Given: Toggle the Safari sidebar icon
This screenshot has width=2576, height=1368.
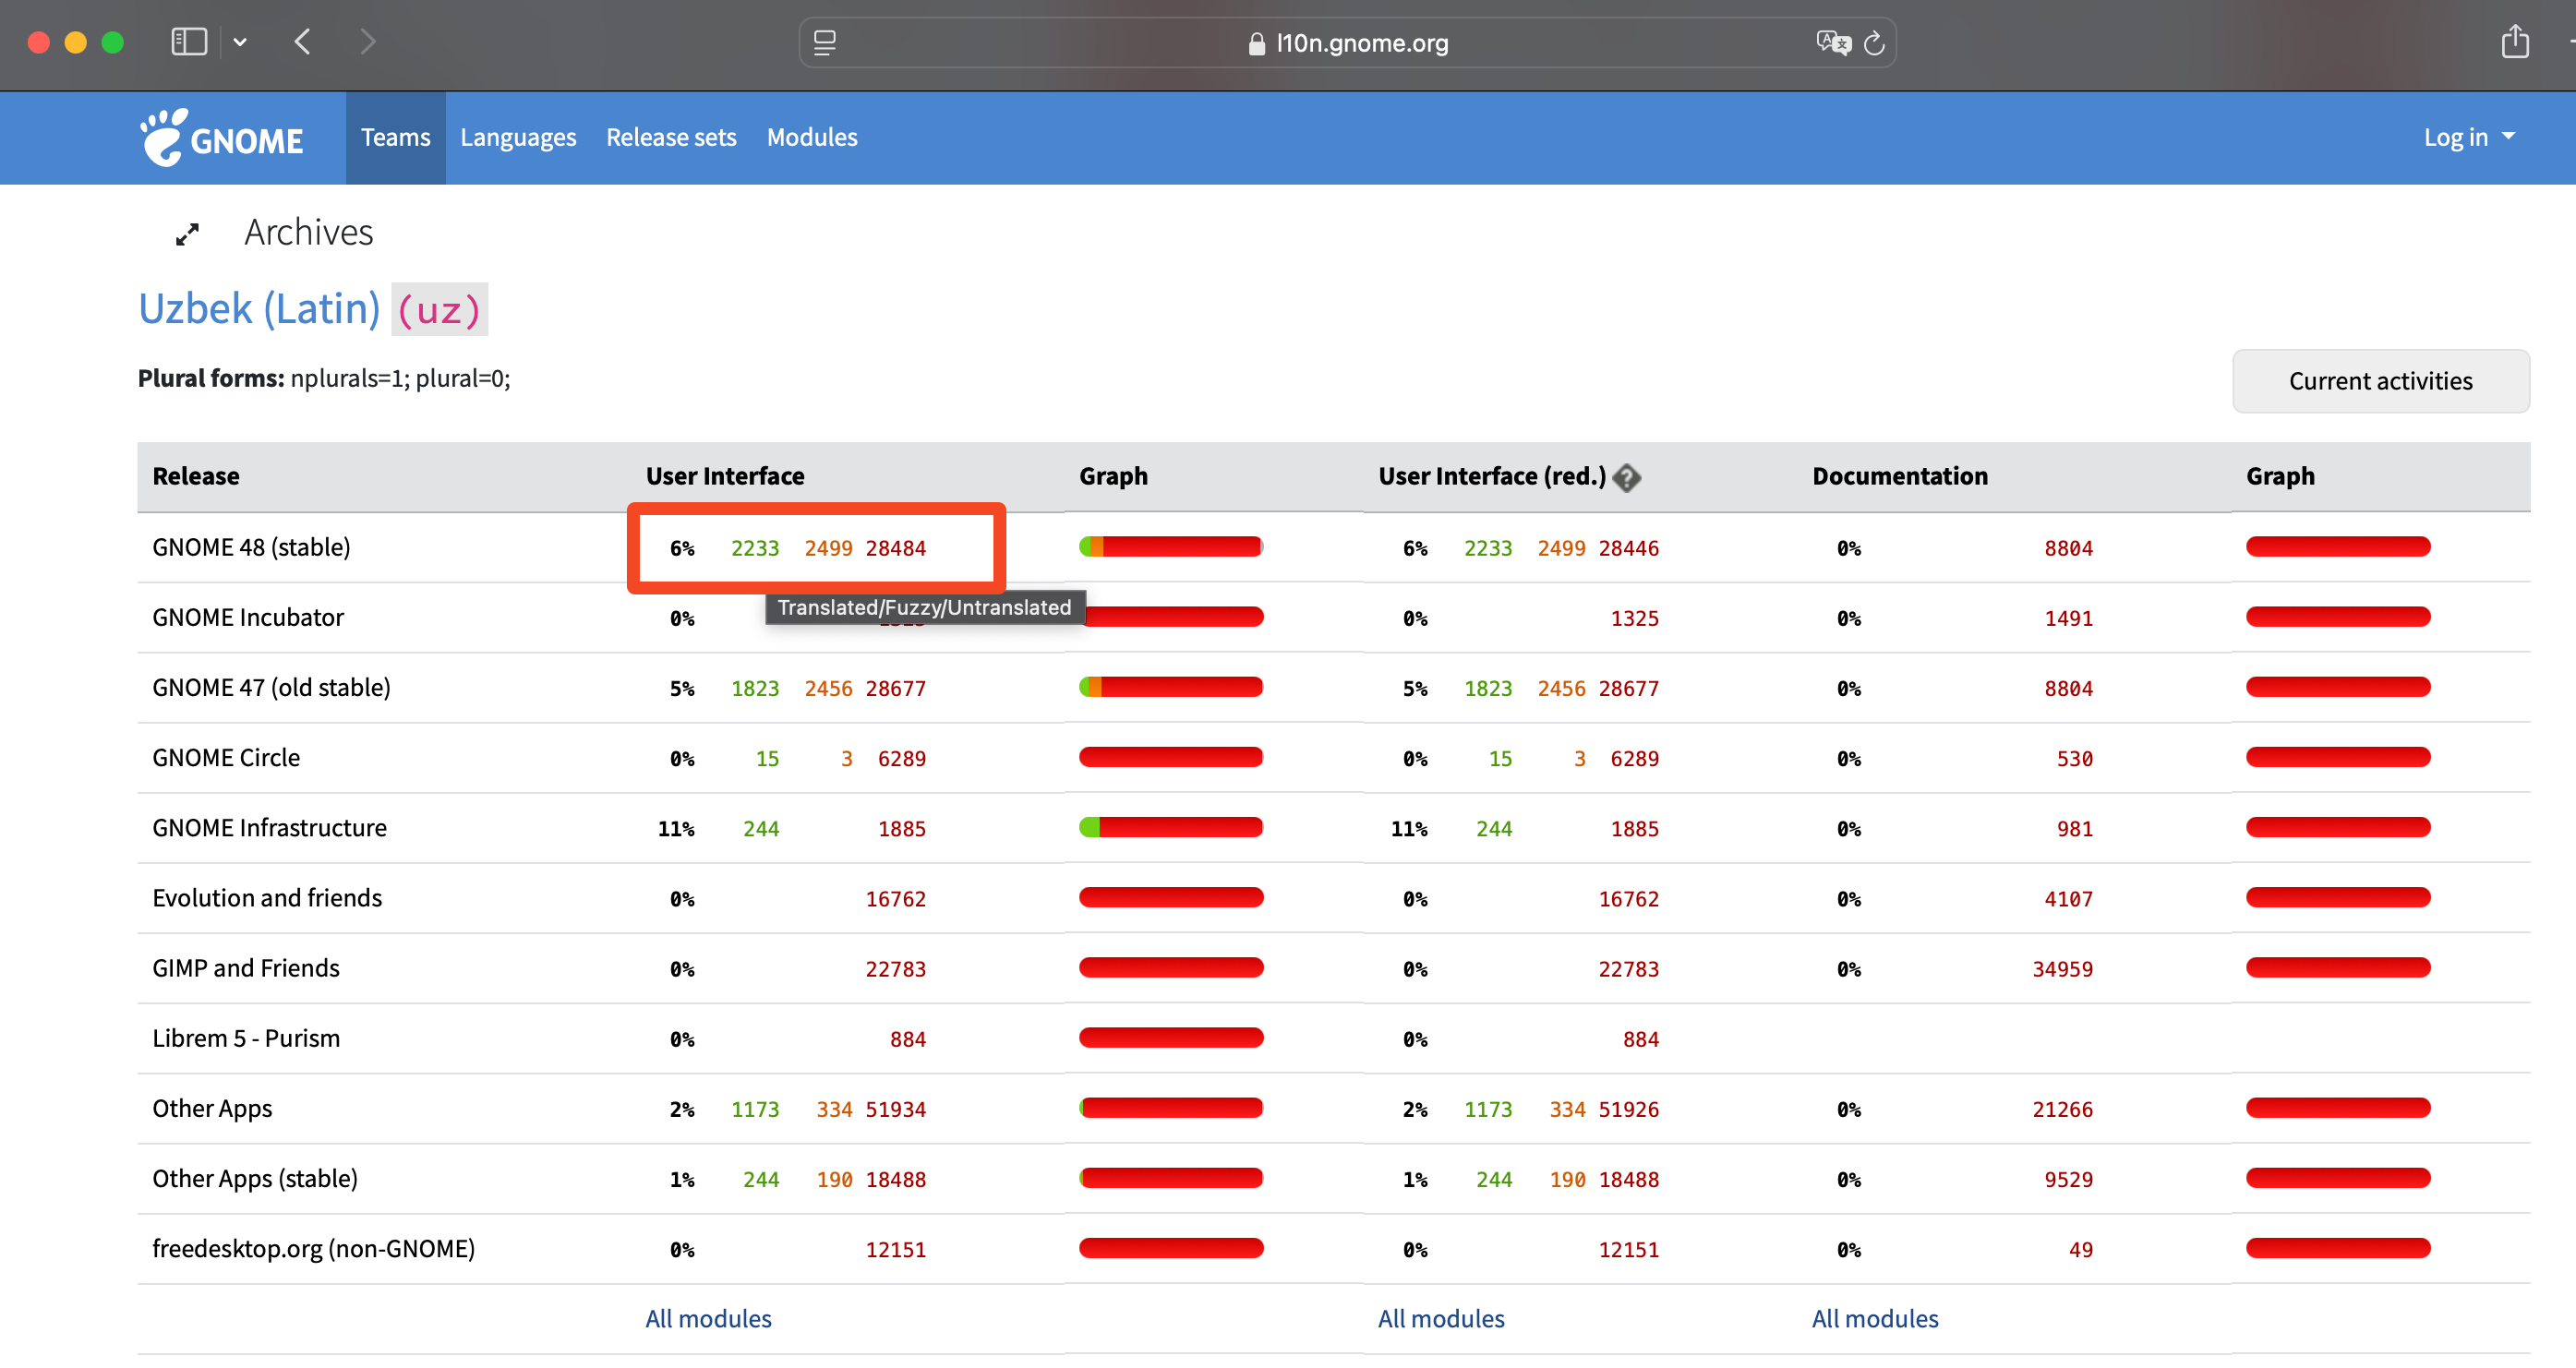Looking at the screenshot, I should pyautogui.click(x=189, y=42).
